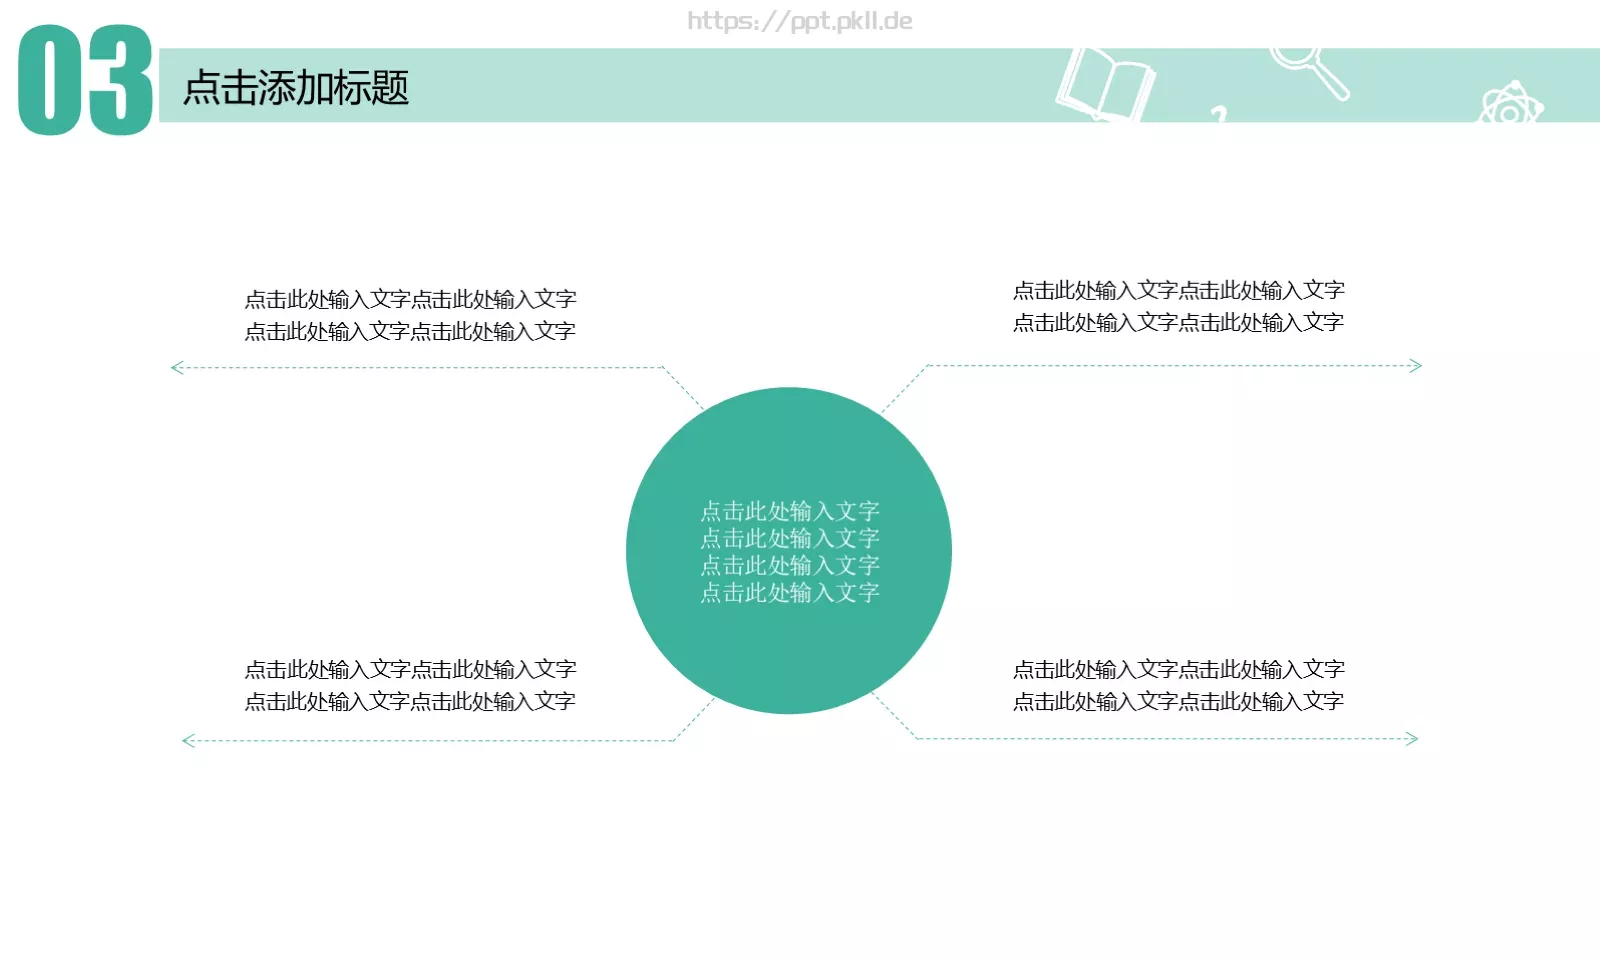This screenshot has width=1600, height=960.
Task: Select the magnifying glass icon in header banner
Action: coord(1310,70)
